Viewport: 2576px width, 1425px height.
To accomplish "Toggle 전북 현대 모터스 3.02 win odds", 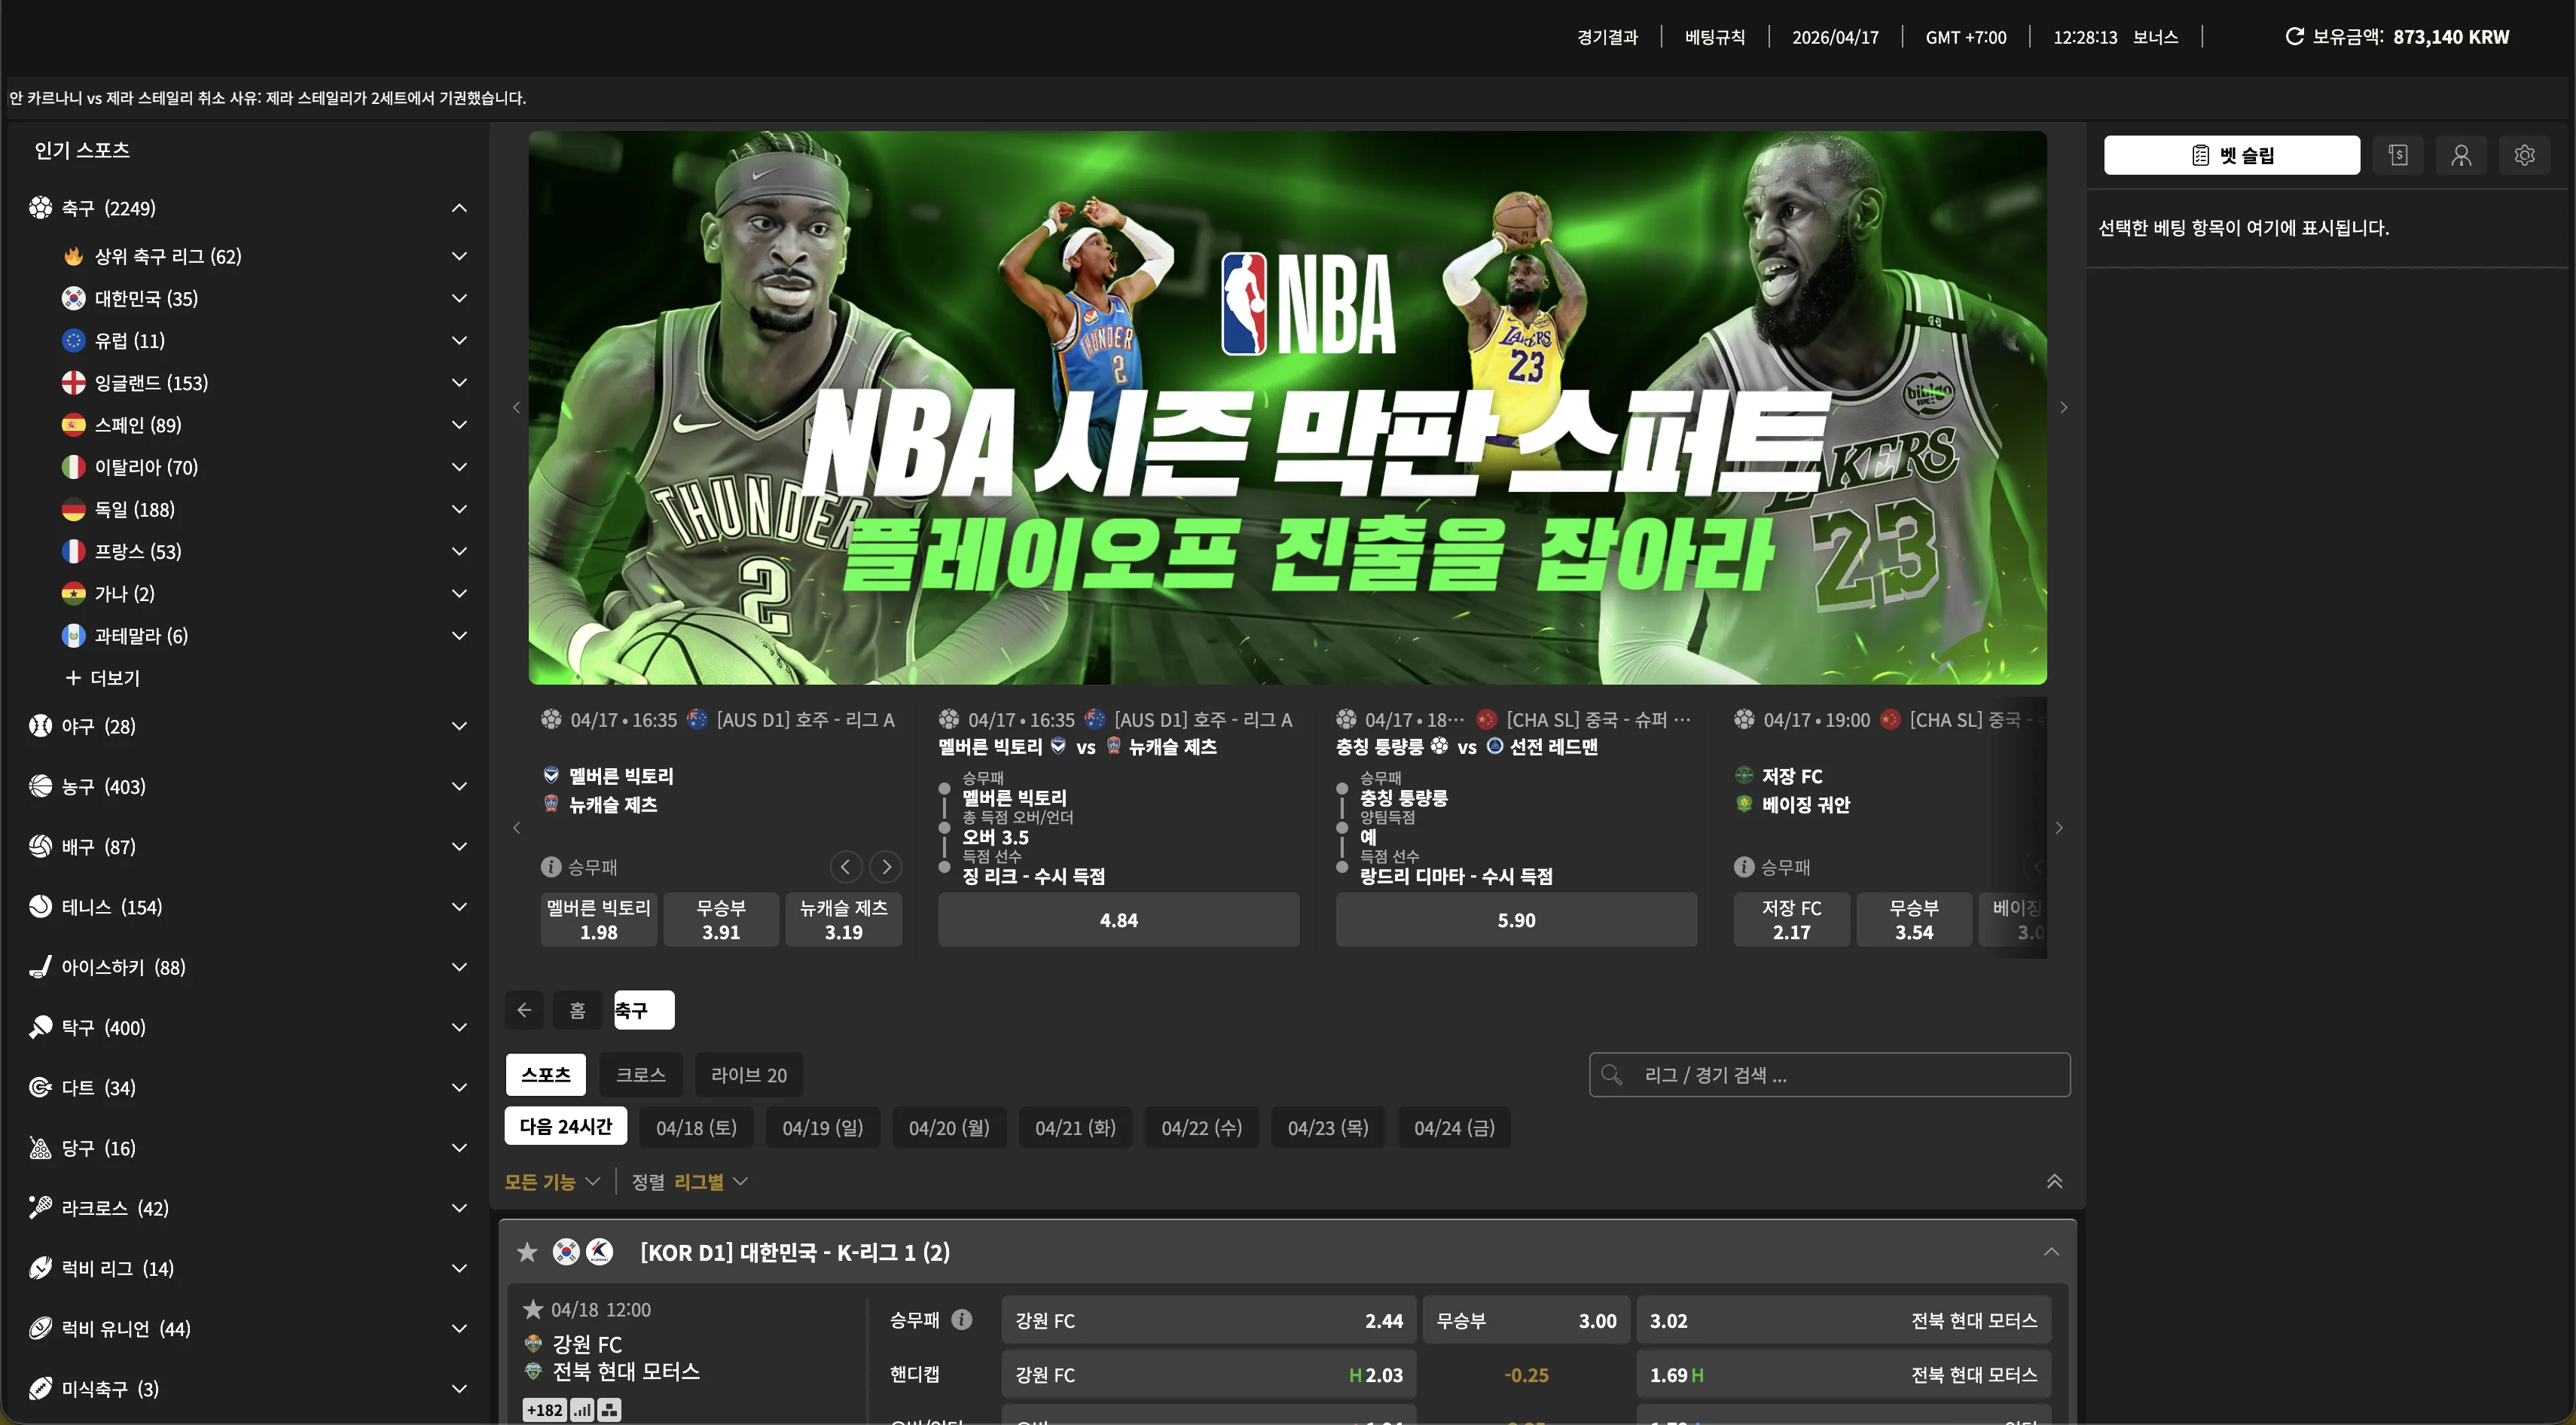I will point(1844,1321).
